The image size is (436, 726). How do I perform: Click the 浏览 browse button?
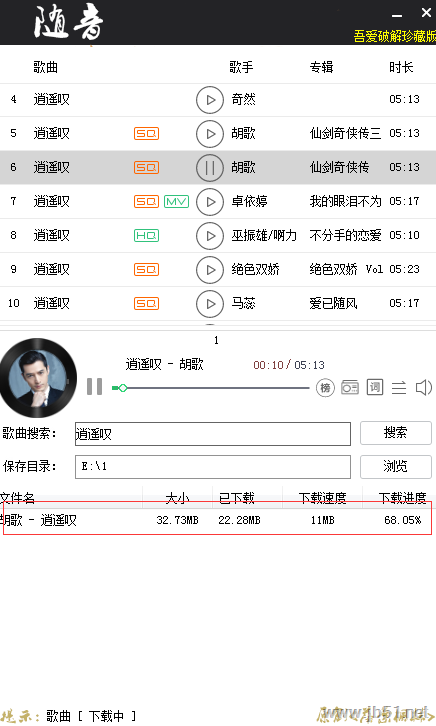click(x=396, y=466)
